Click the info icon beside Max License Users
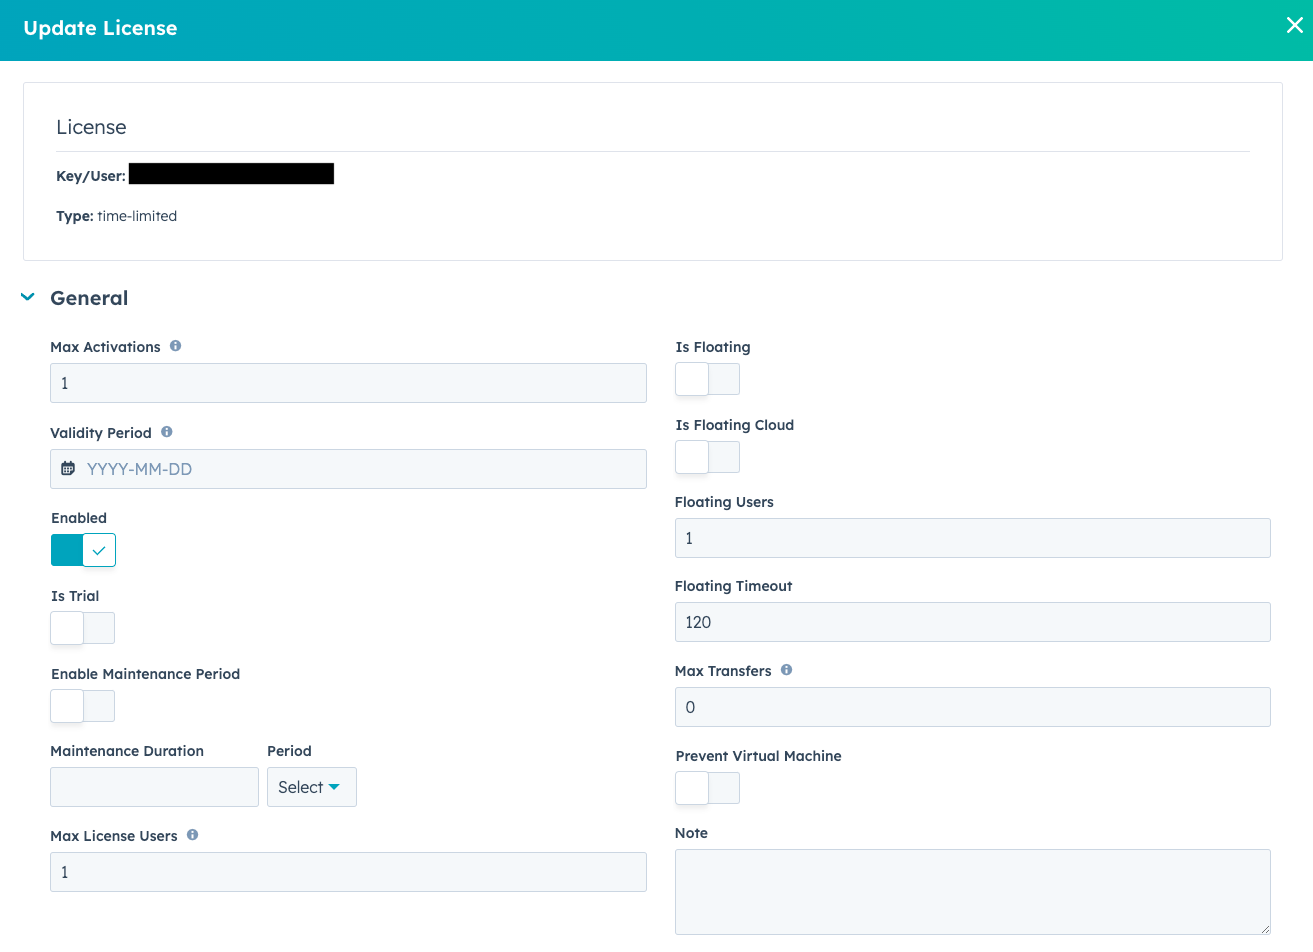1313x952 pixels. tap(193, 835)
